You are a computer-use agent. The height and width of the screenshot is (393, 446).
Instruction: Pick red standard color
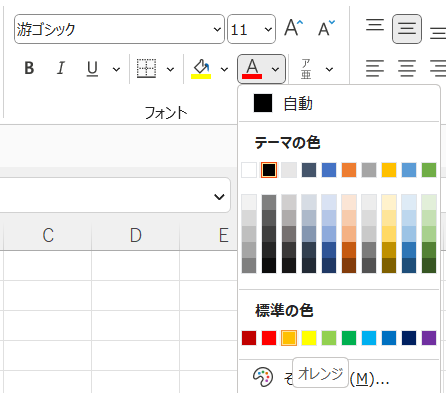[x=269, y=338]
